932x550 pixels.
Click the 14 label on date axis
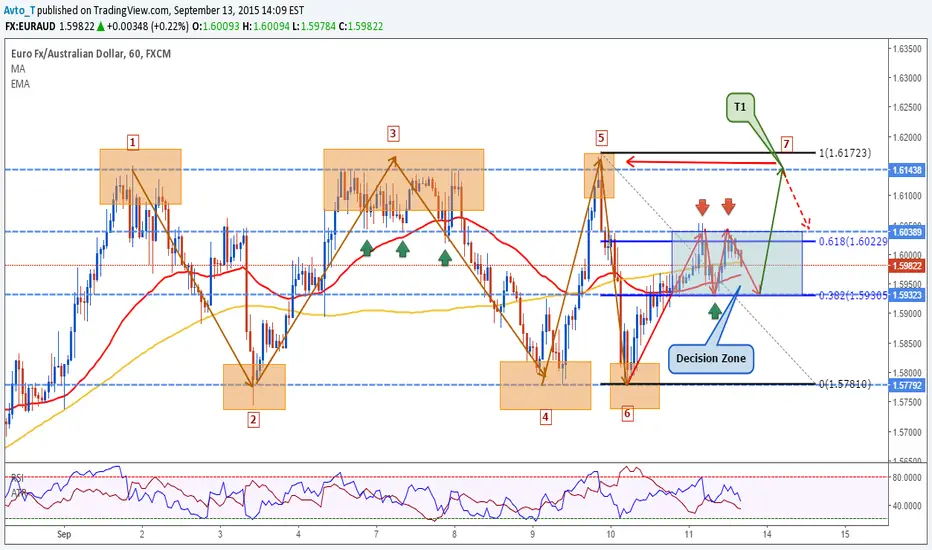point(767,534)
